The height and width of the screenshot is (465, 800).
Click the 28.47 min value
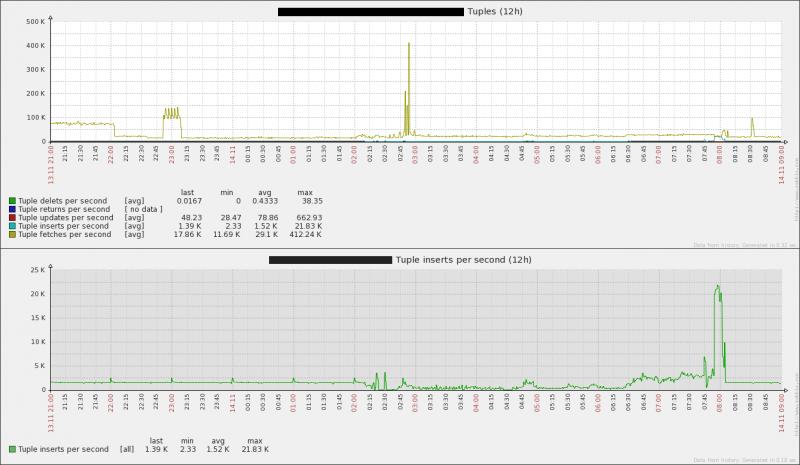231,218
